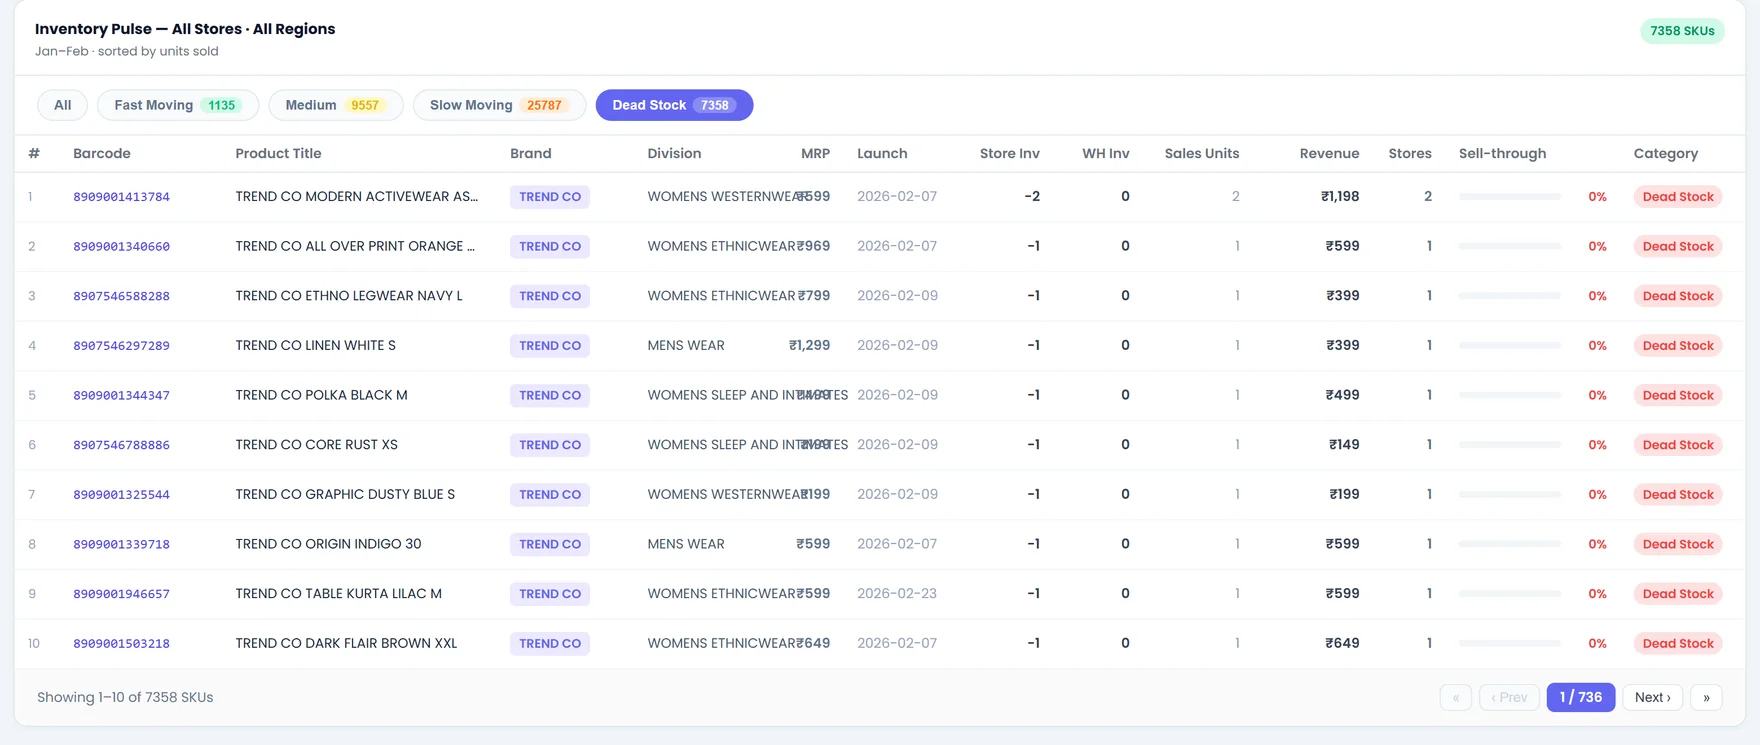Open barcode 8907546297289 link
Screen dimensions: 1760x745
[x=121, y=346]
